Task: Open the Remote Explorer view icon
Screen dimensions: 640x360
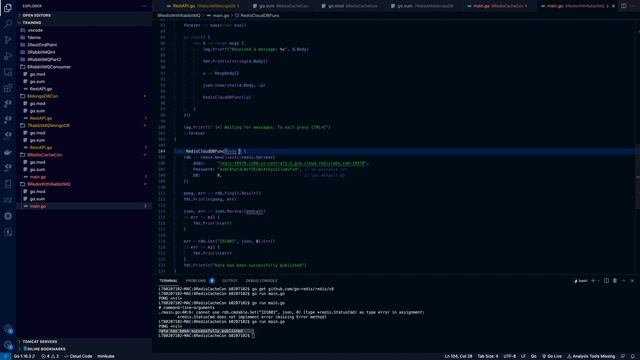Action: (8, 72)
